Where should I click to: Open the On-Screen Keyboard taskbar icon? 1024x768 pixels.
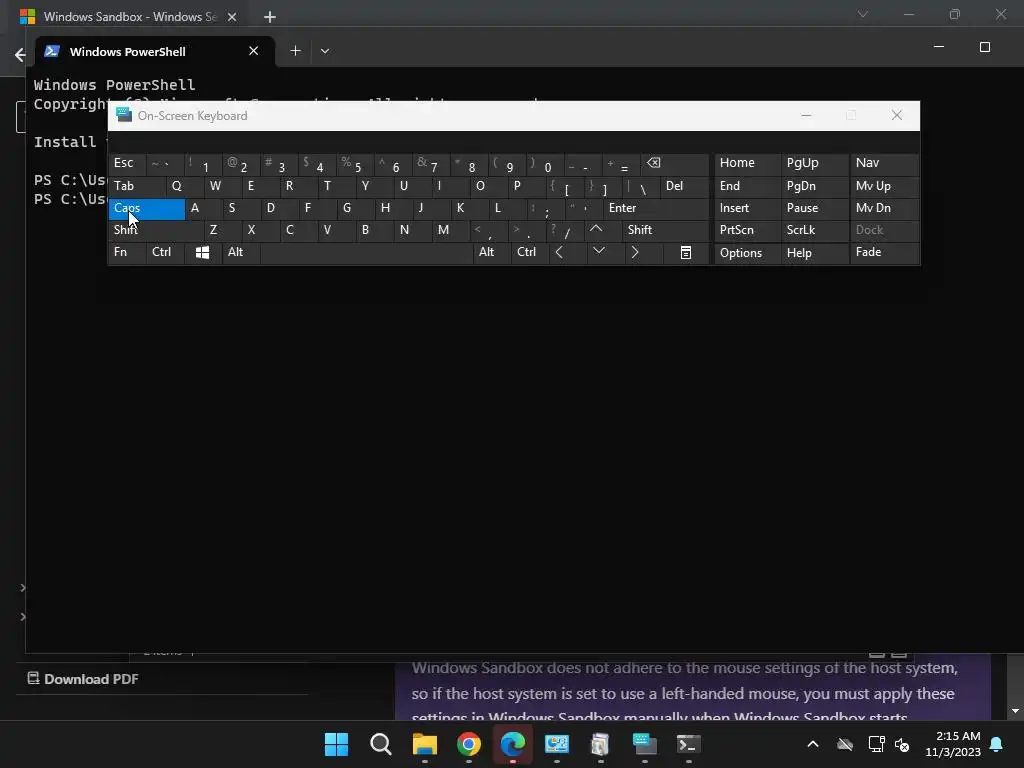tap(645, 744)
